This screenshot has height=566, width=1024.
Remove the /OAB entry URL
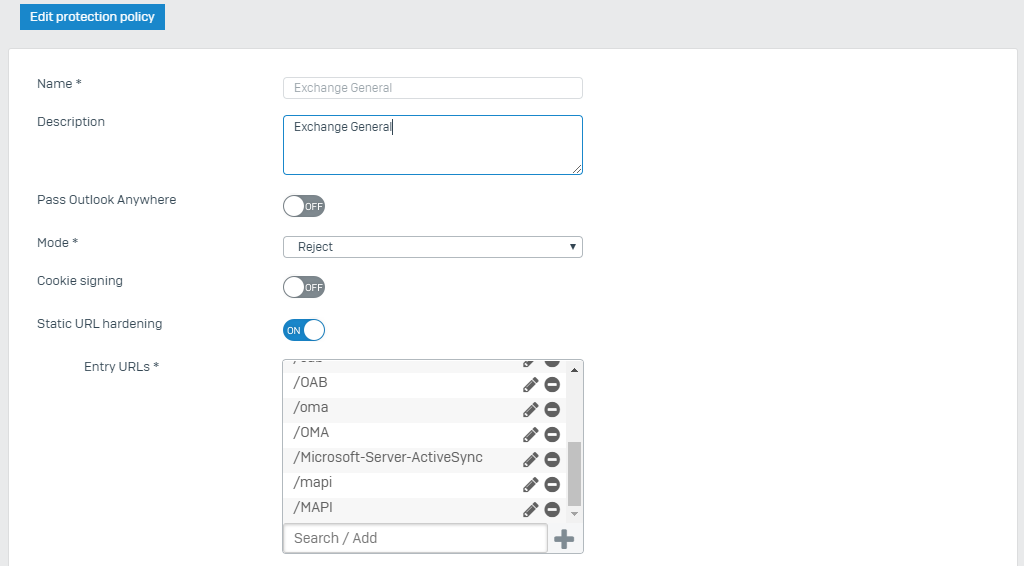[x=552, y=385]
